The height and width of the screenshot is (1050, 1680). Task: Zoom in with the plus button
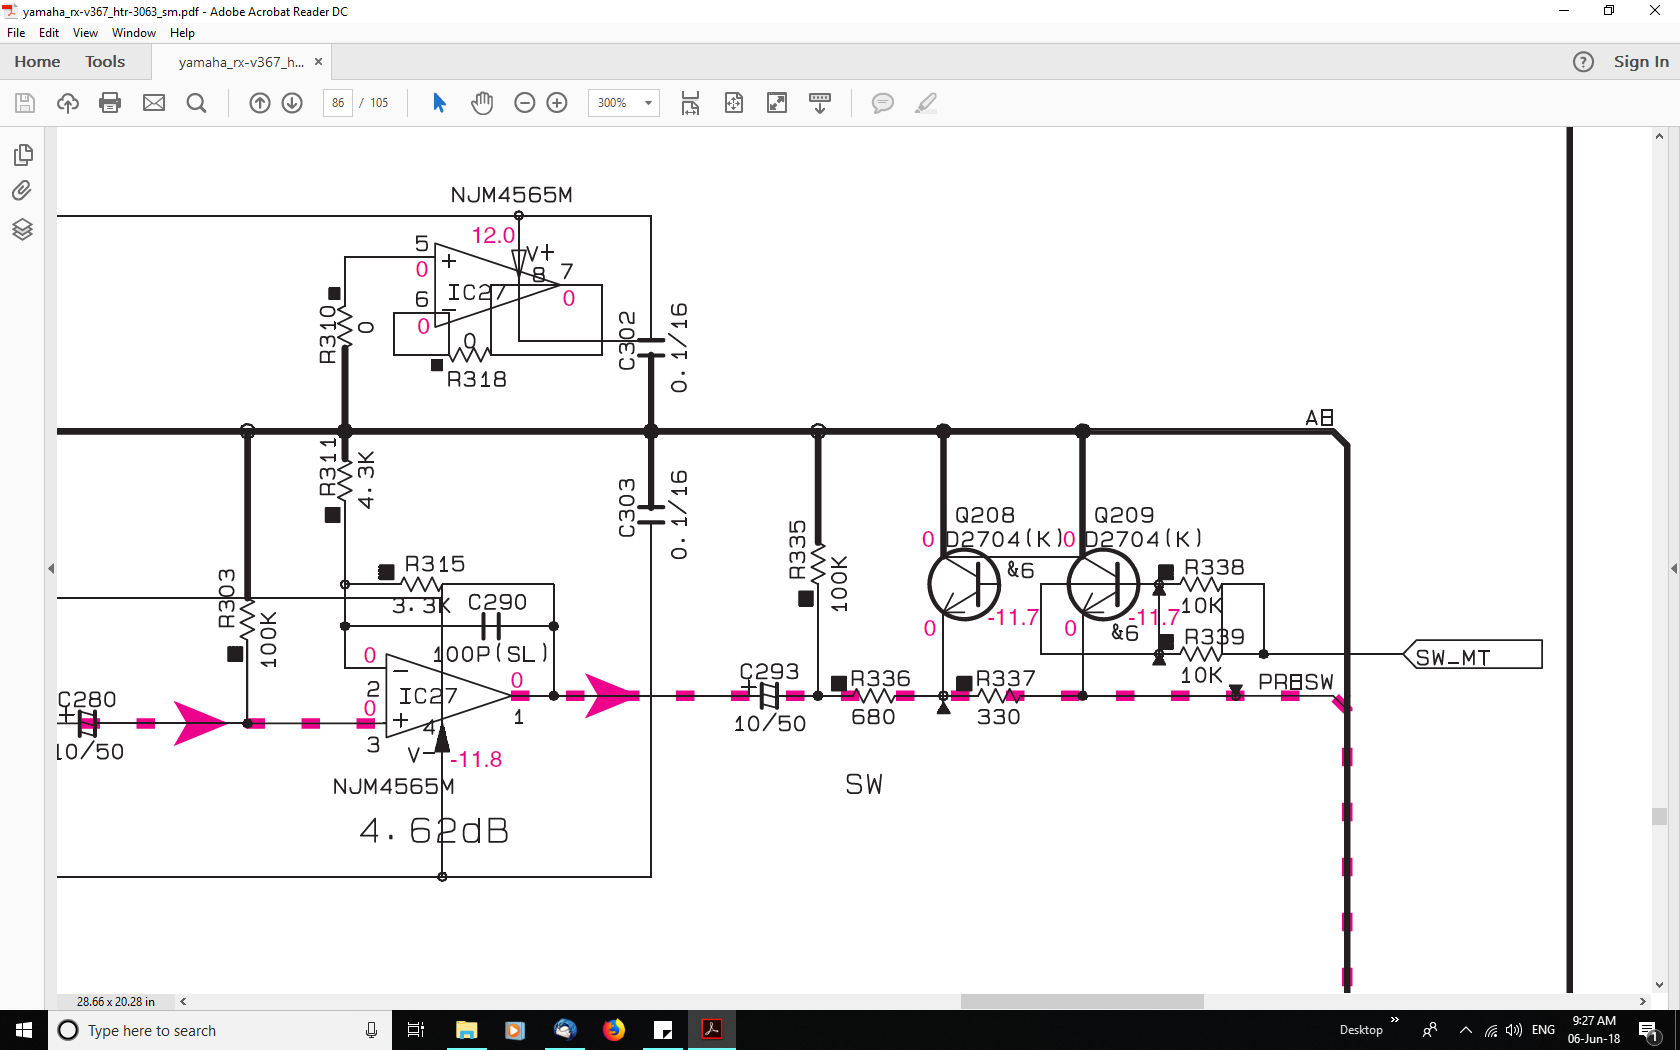click(x=557, y=103)
